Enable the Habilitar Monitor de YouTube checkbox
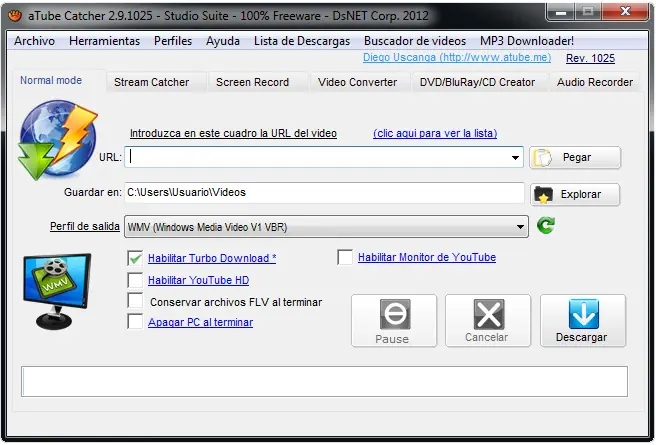 pyautogui.click(x=345, y=257)
